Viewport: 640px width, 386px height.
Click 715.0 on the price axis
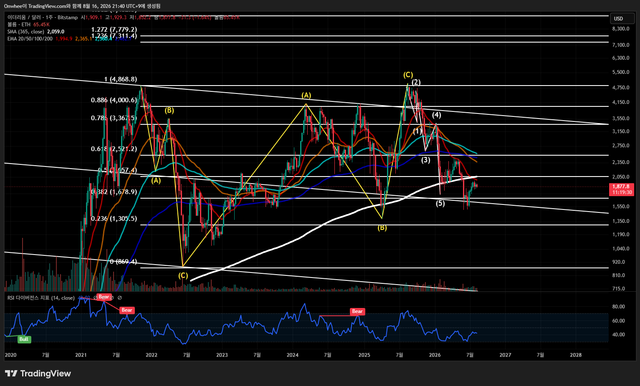tap(618, 288)
